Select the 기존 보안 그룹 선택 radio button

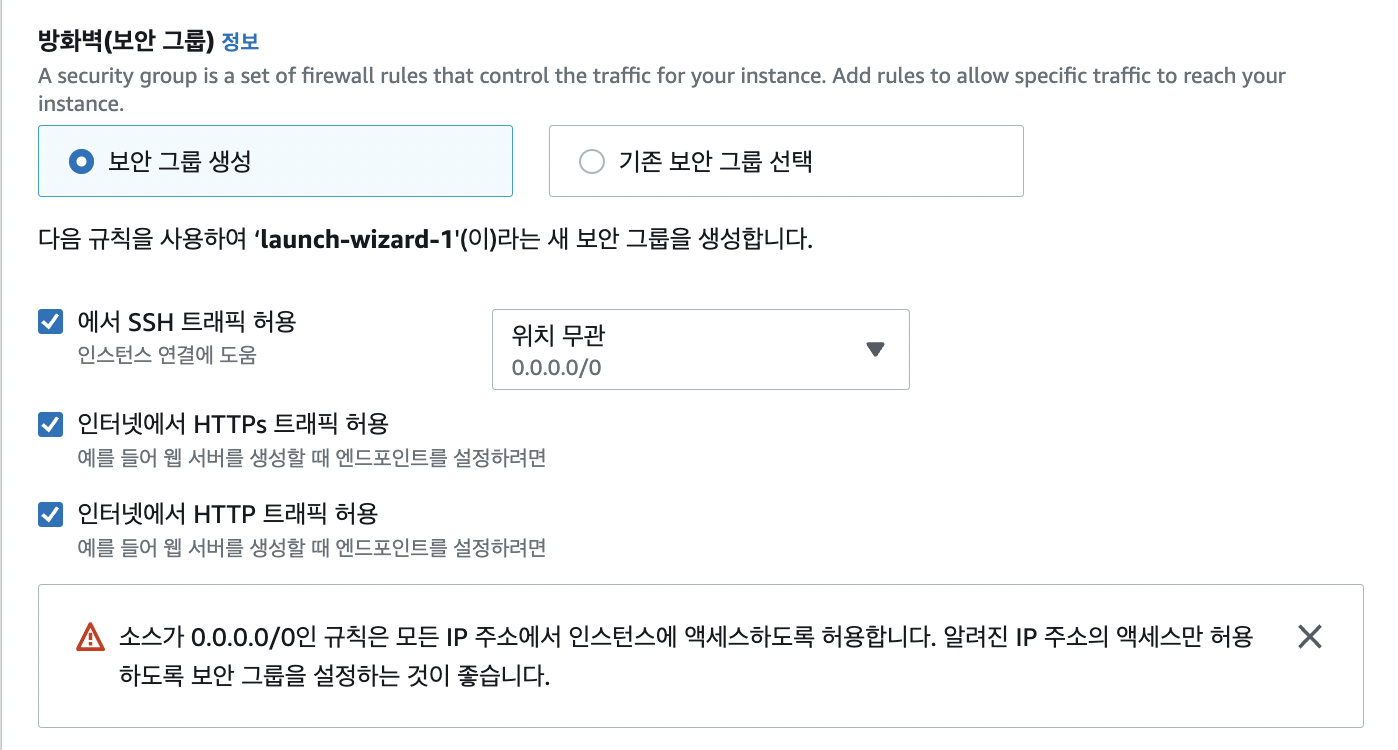tap(592, 161)
